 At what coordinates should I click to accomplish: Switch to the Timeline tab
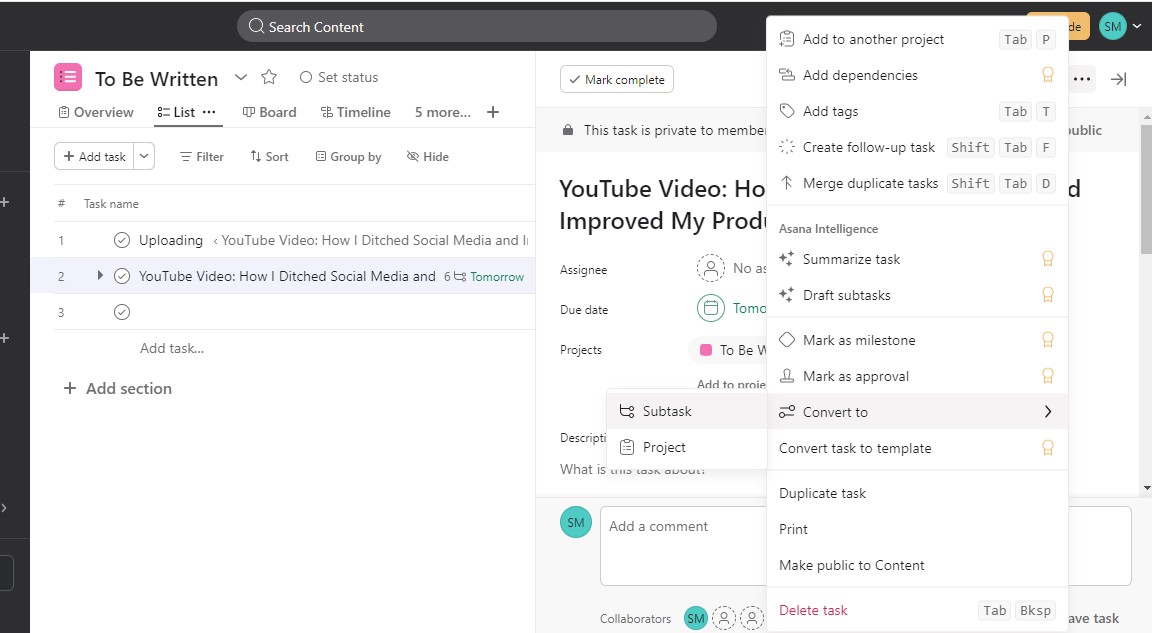coord(356,112)
